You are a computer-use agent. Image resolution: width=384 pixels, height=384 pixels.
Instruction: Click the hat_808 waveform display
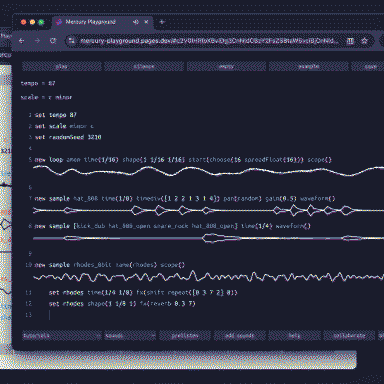click(209, 210)
